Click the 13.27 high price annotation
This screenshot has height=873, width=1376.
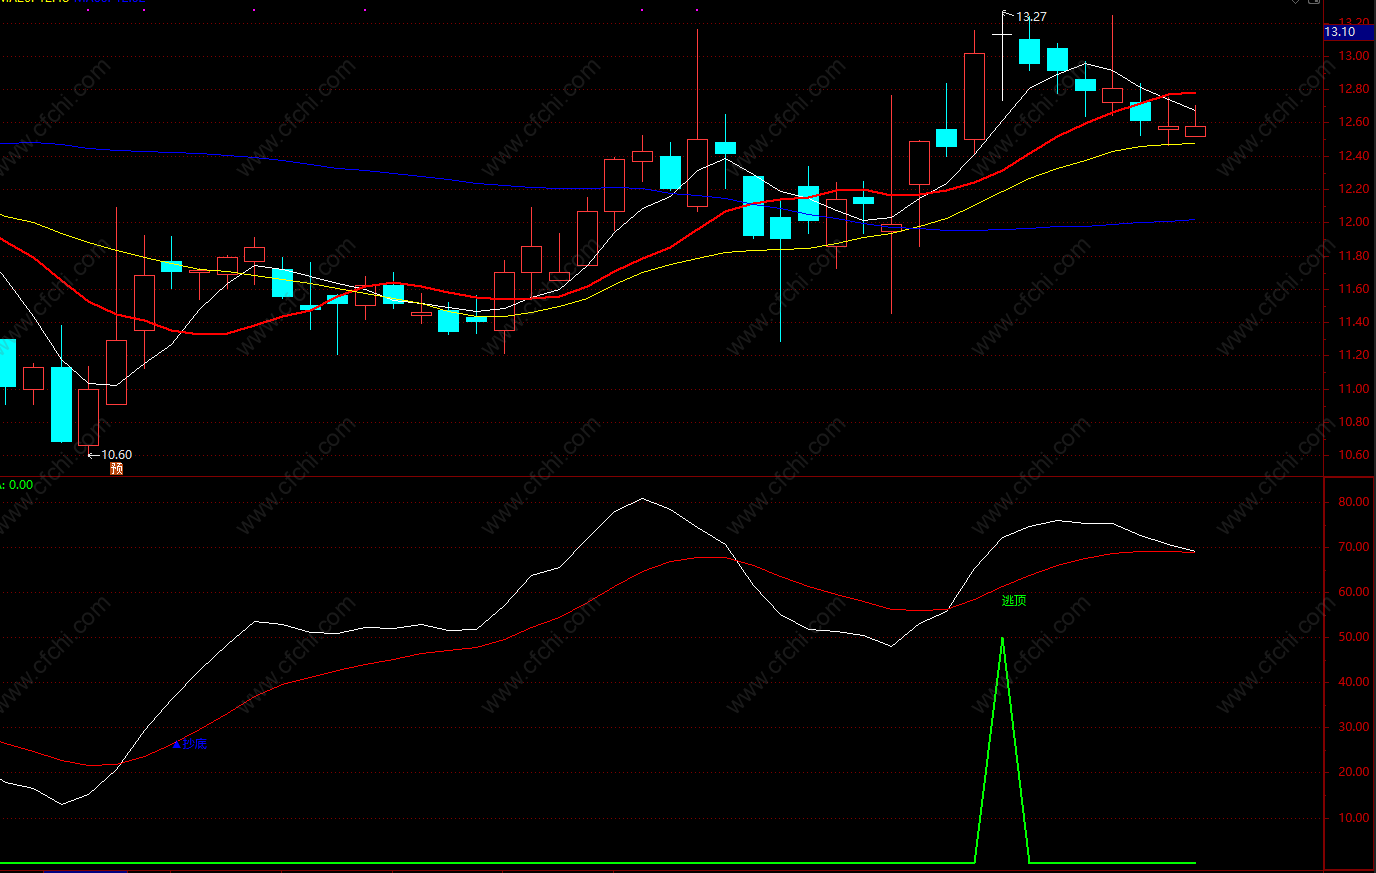(x=1031, y=17)
